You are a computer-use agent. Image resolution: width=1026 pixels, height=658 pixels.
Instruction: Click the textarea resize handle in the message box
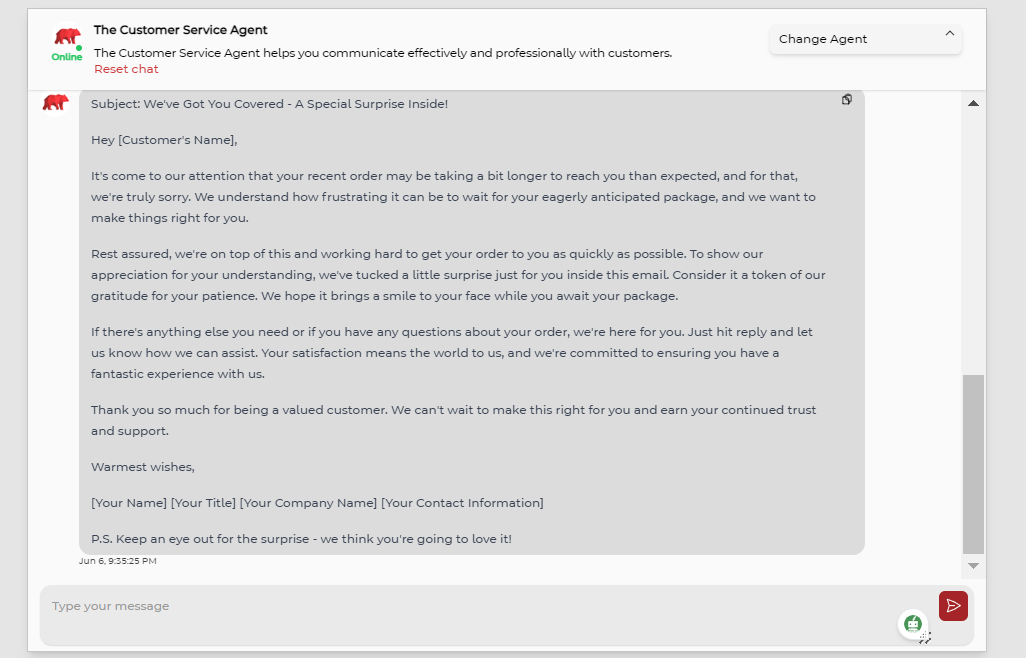point(925,638)
